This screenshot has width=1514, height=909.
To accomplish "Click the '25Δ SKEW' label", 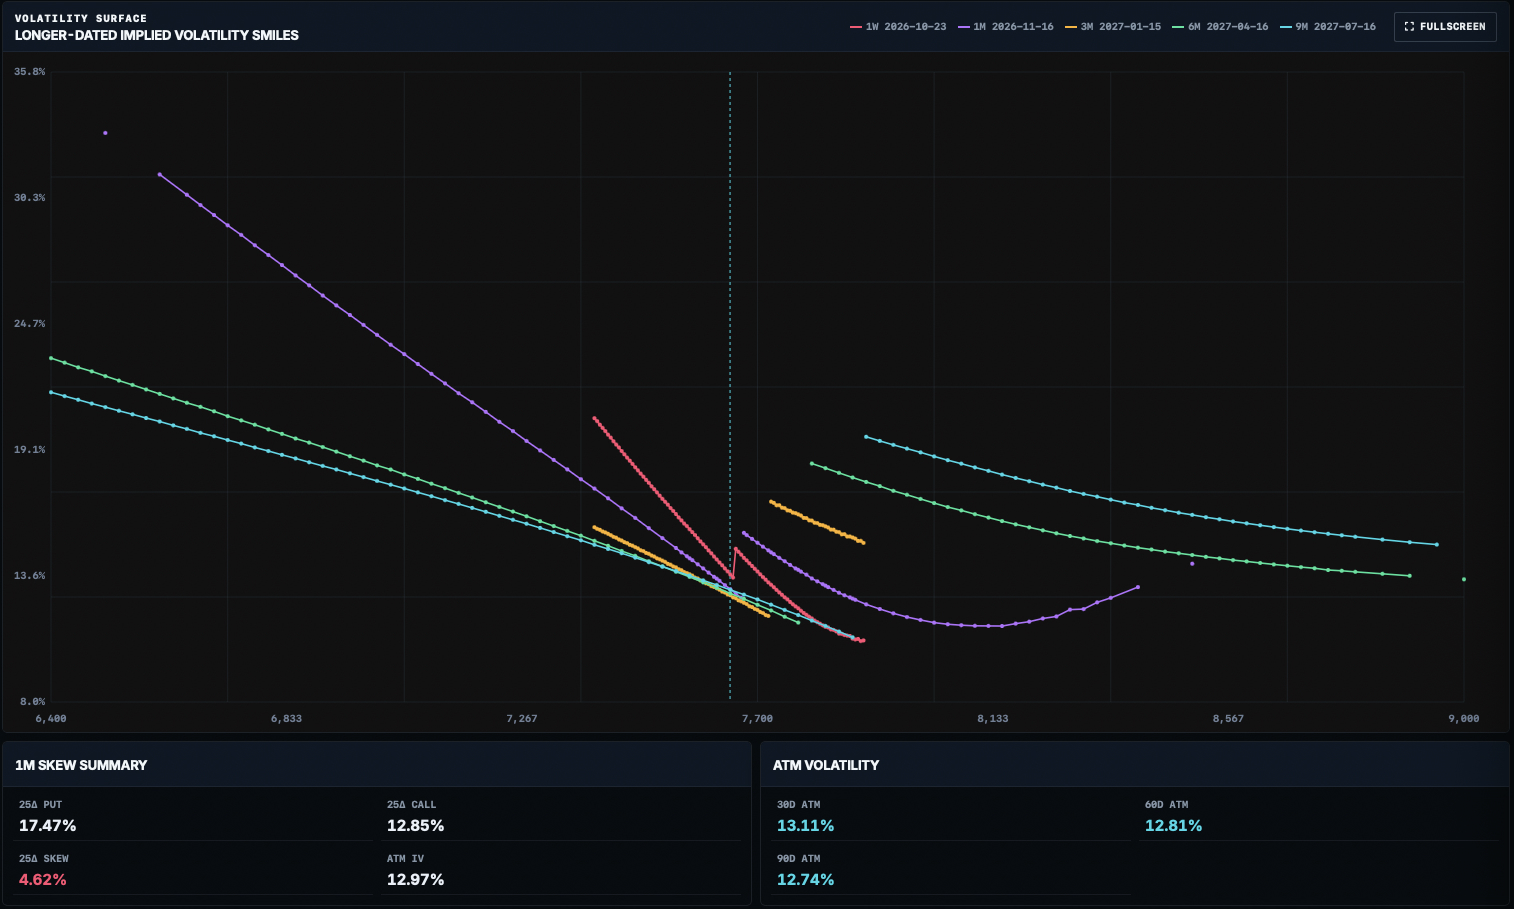I will coord(44,858).
